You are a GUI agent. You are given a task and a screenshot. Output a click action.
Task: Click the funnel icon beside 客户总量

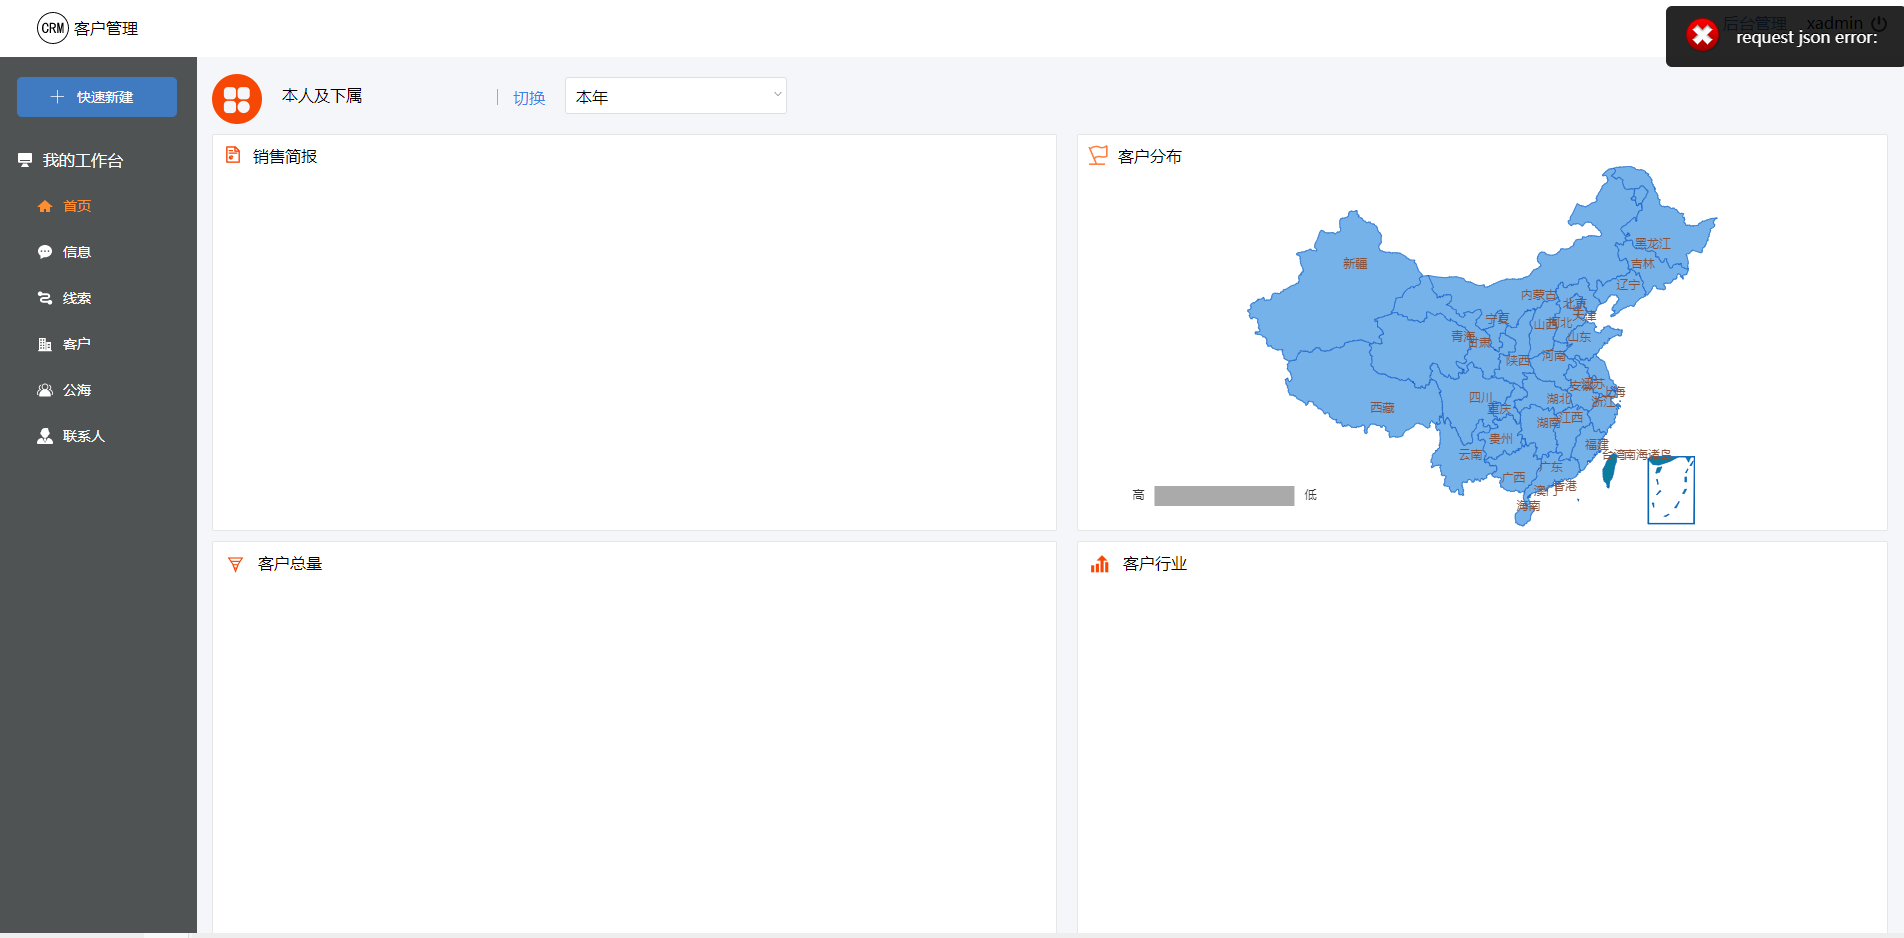point(236,564)
